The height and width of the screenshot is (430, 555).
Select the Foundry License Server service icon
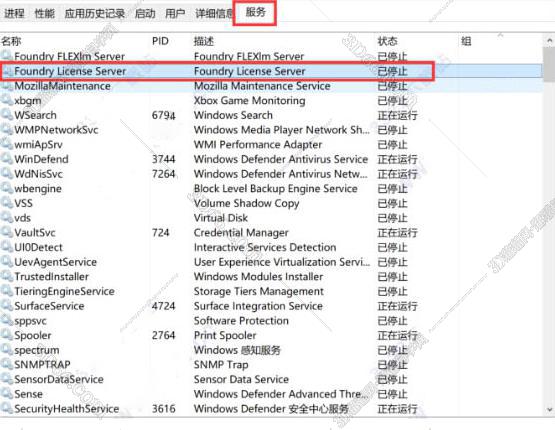coord(8,71)
